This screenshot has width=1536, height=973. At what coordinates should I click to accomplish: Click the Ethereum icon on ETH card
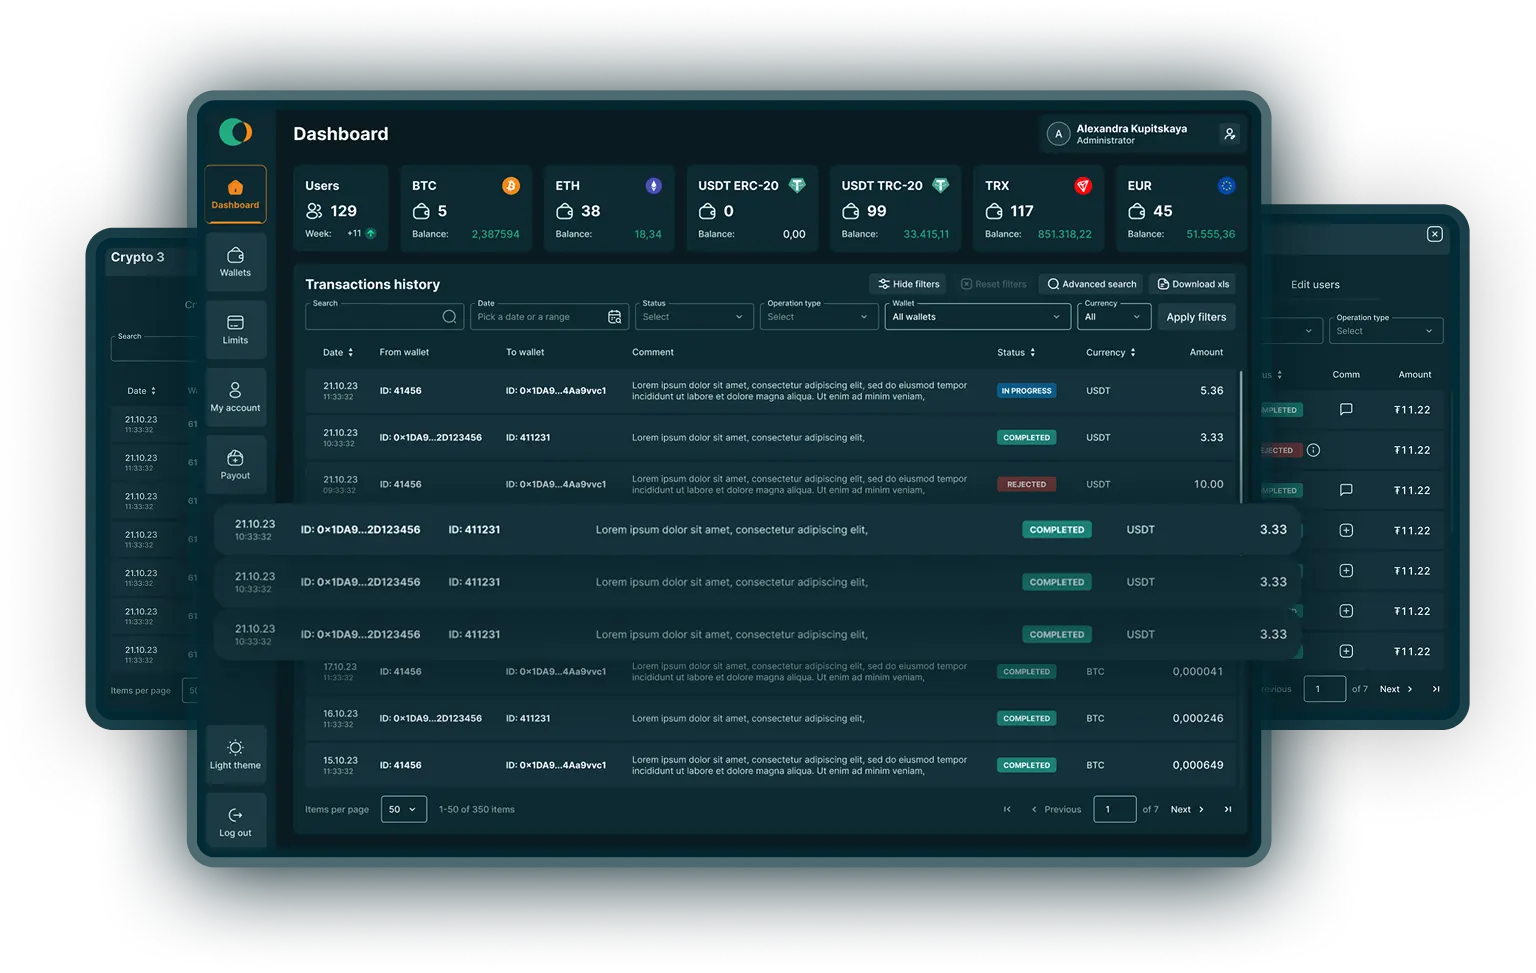pyautogui.click(x=653, y=186)
